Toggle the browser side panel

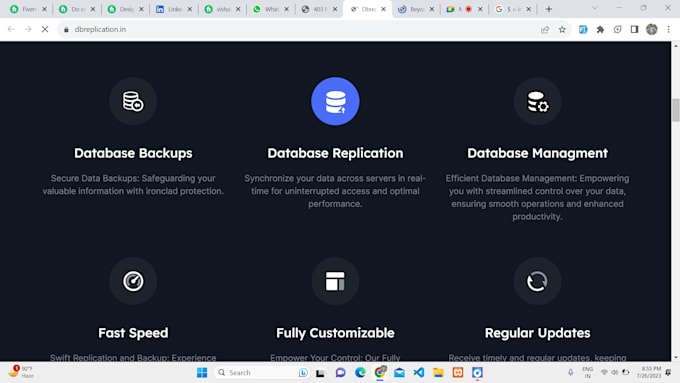pos(634,29)
